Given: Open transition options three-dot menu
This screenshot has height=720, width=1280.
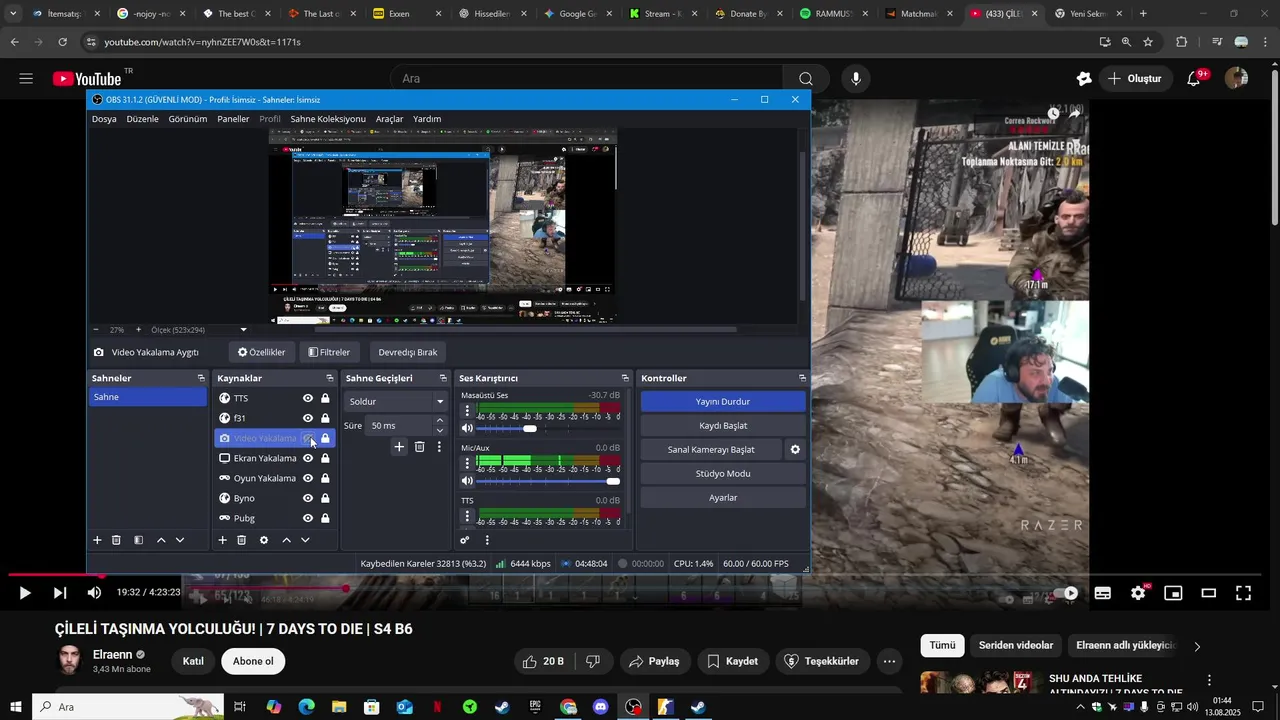Looking at the screenshot, I should 439,447.
